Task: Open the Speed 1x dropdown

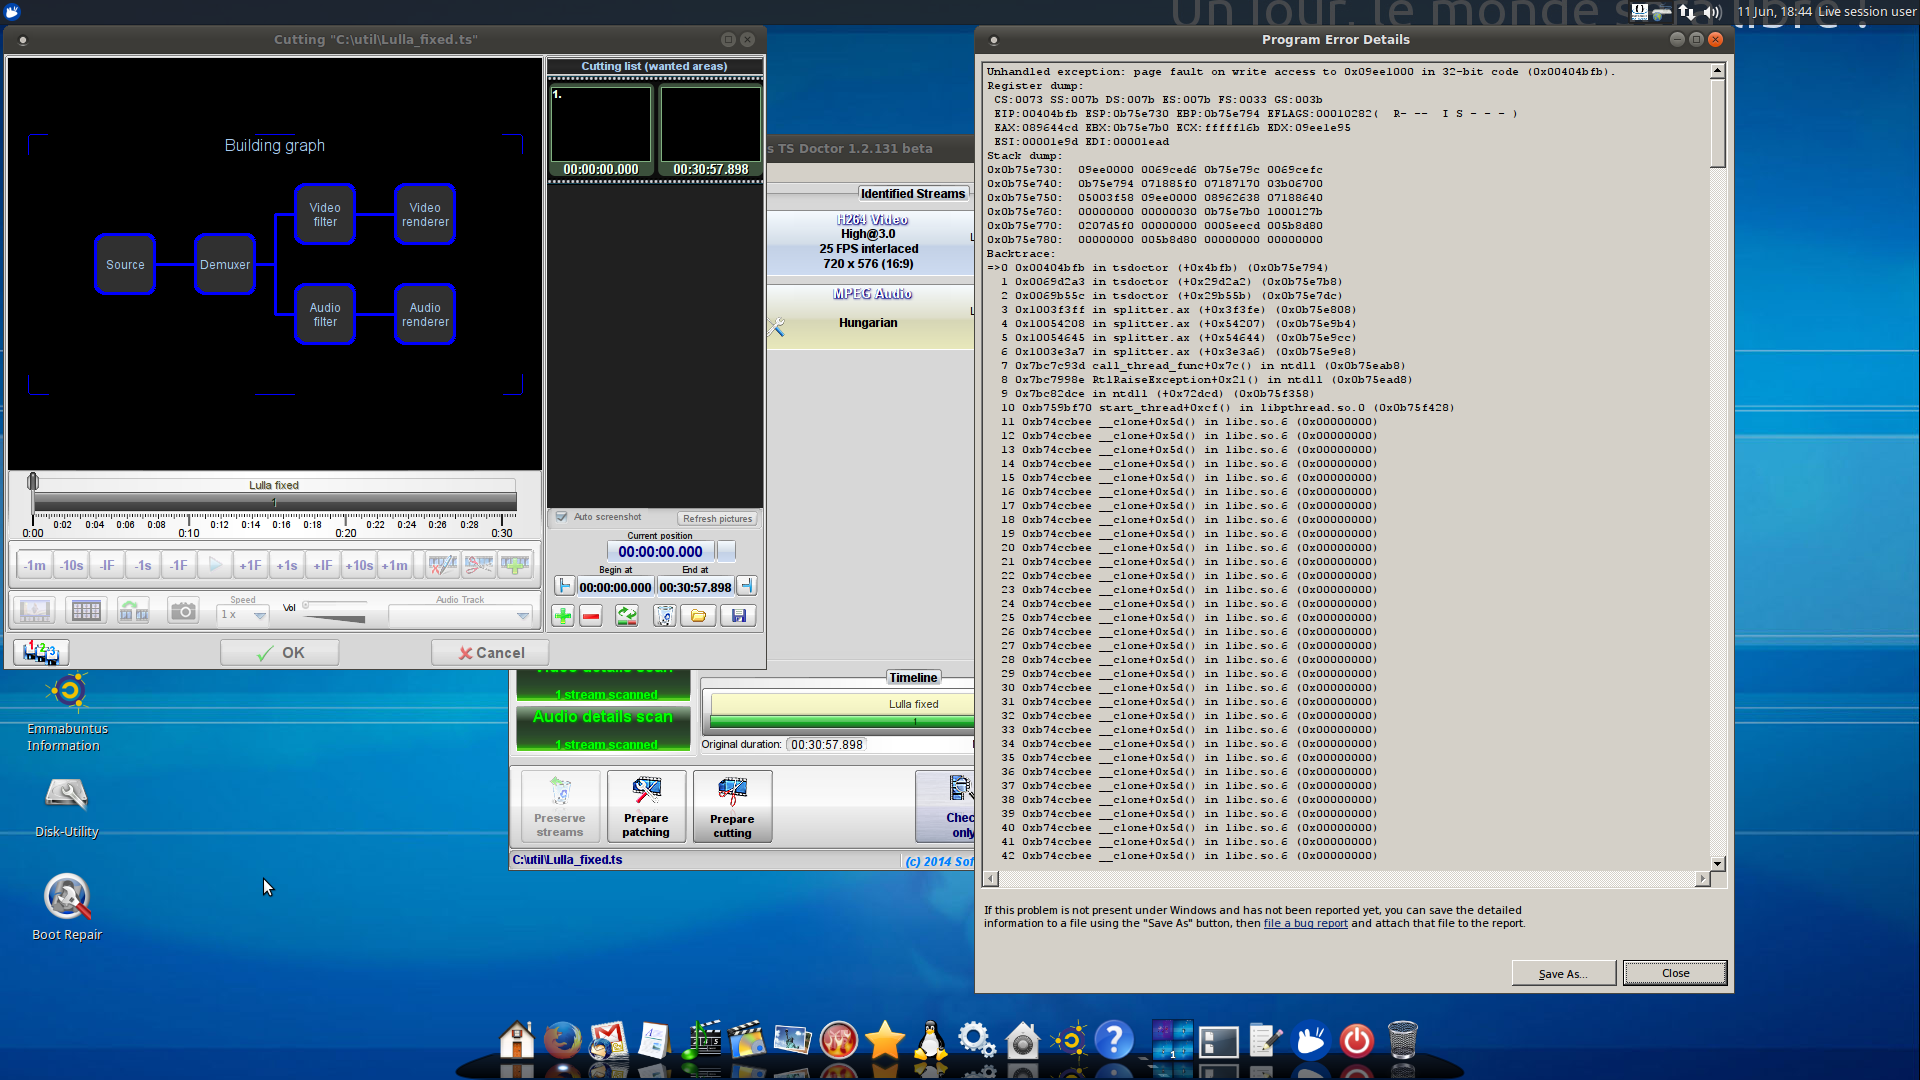Action: point(243,615)
